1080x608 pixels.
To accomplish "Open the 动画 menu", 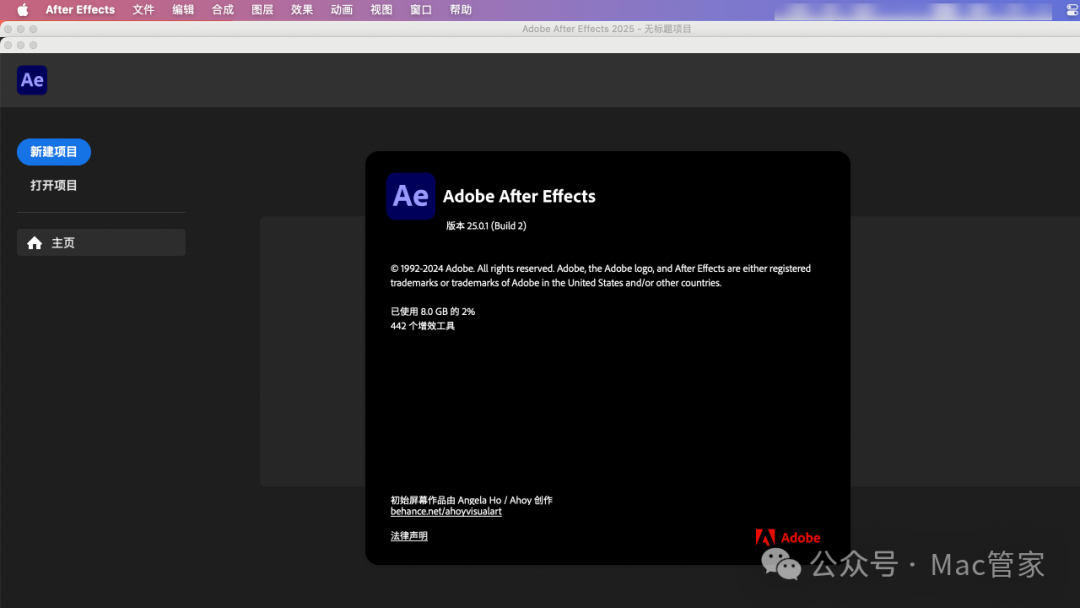I will [342, 10].
